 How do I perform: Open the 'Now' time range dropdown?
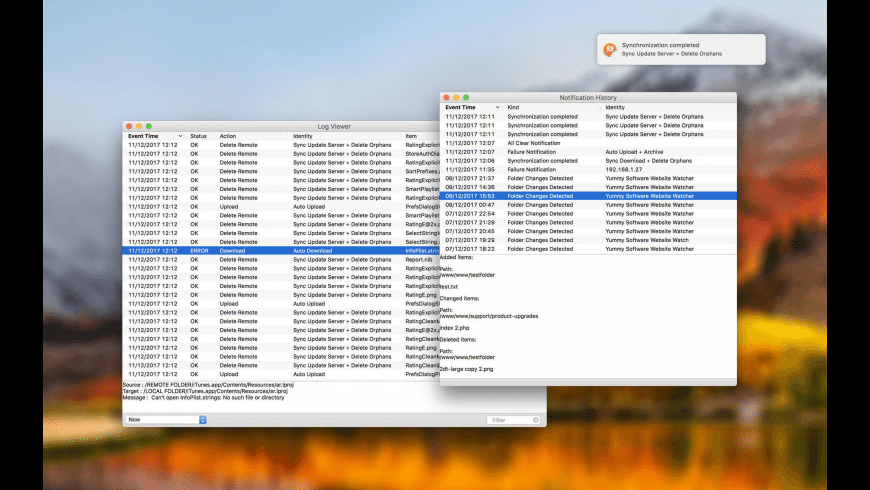(x=166, y=420)
